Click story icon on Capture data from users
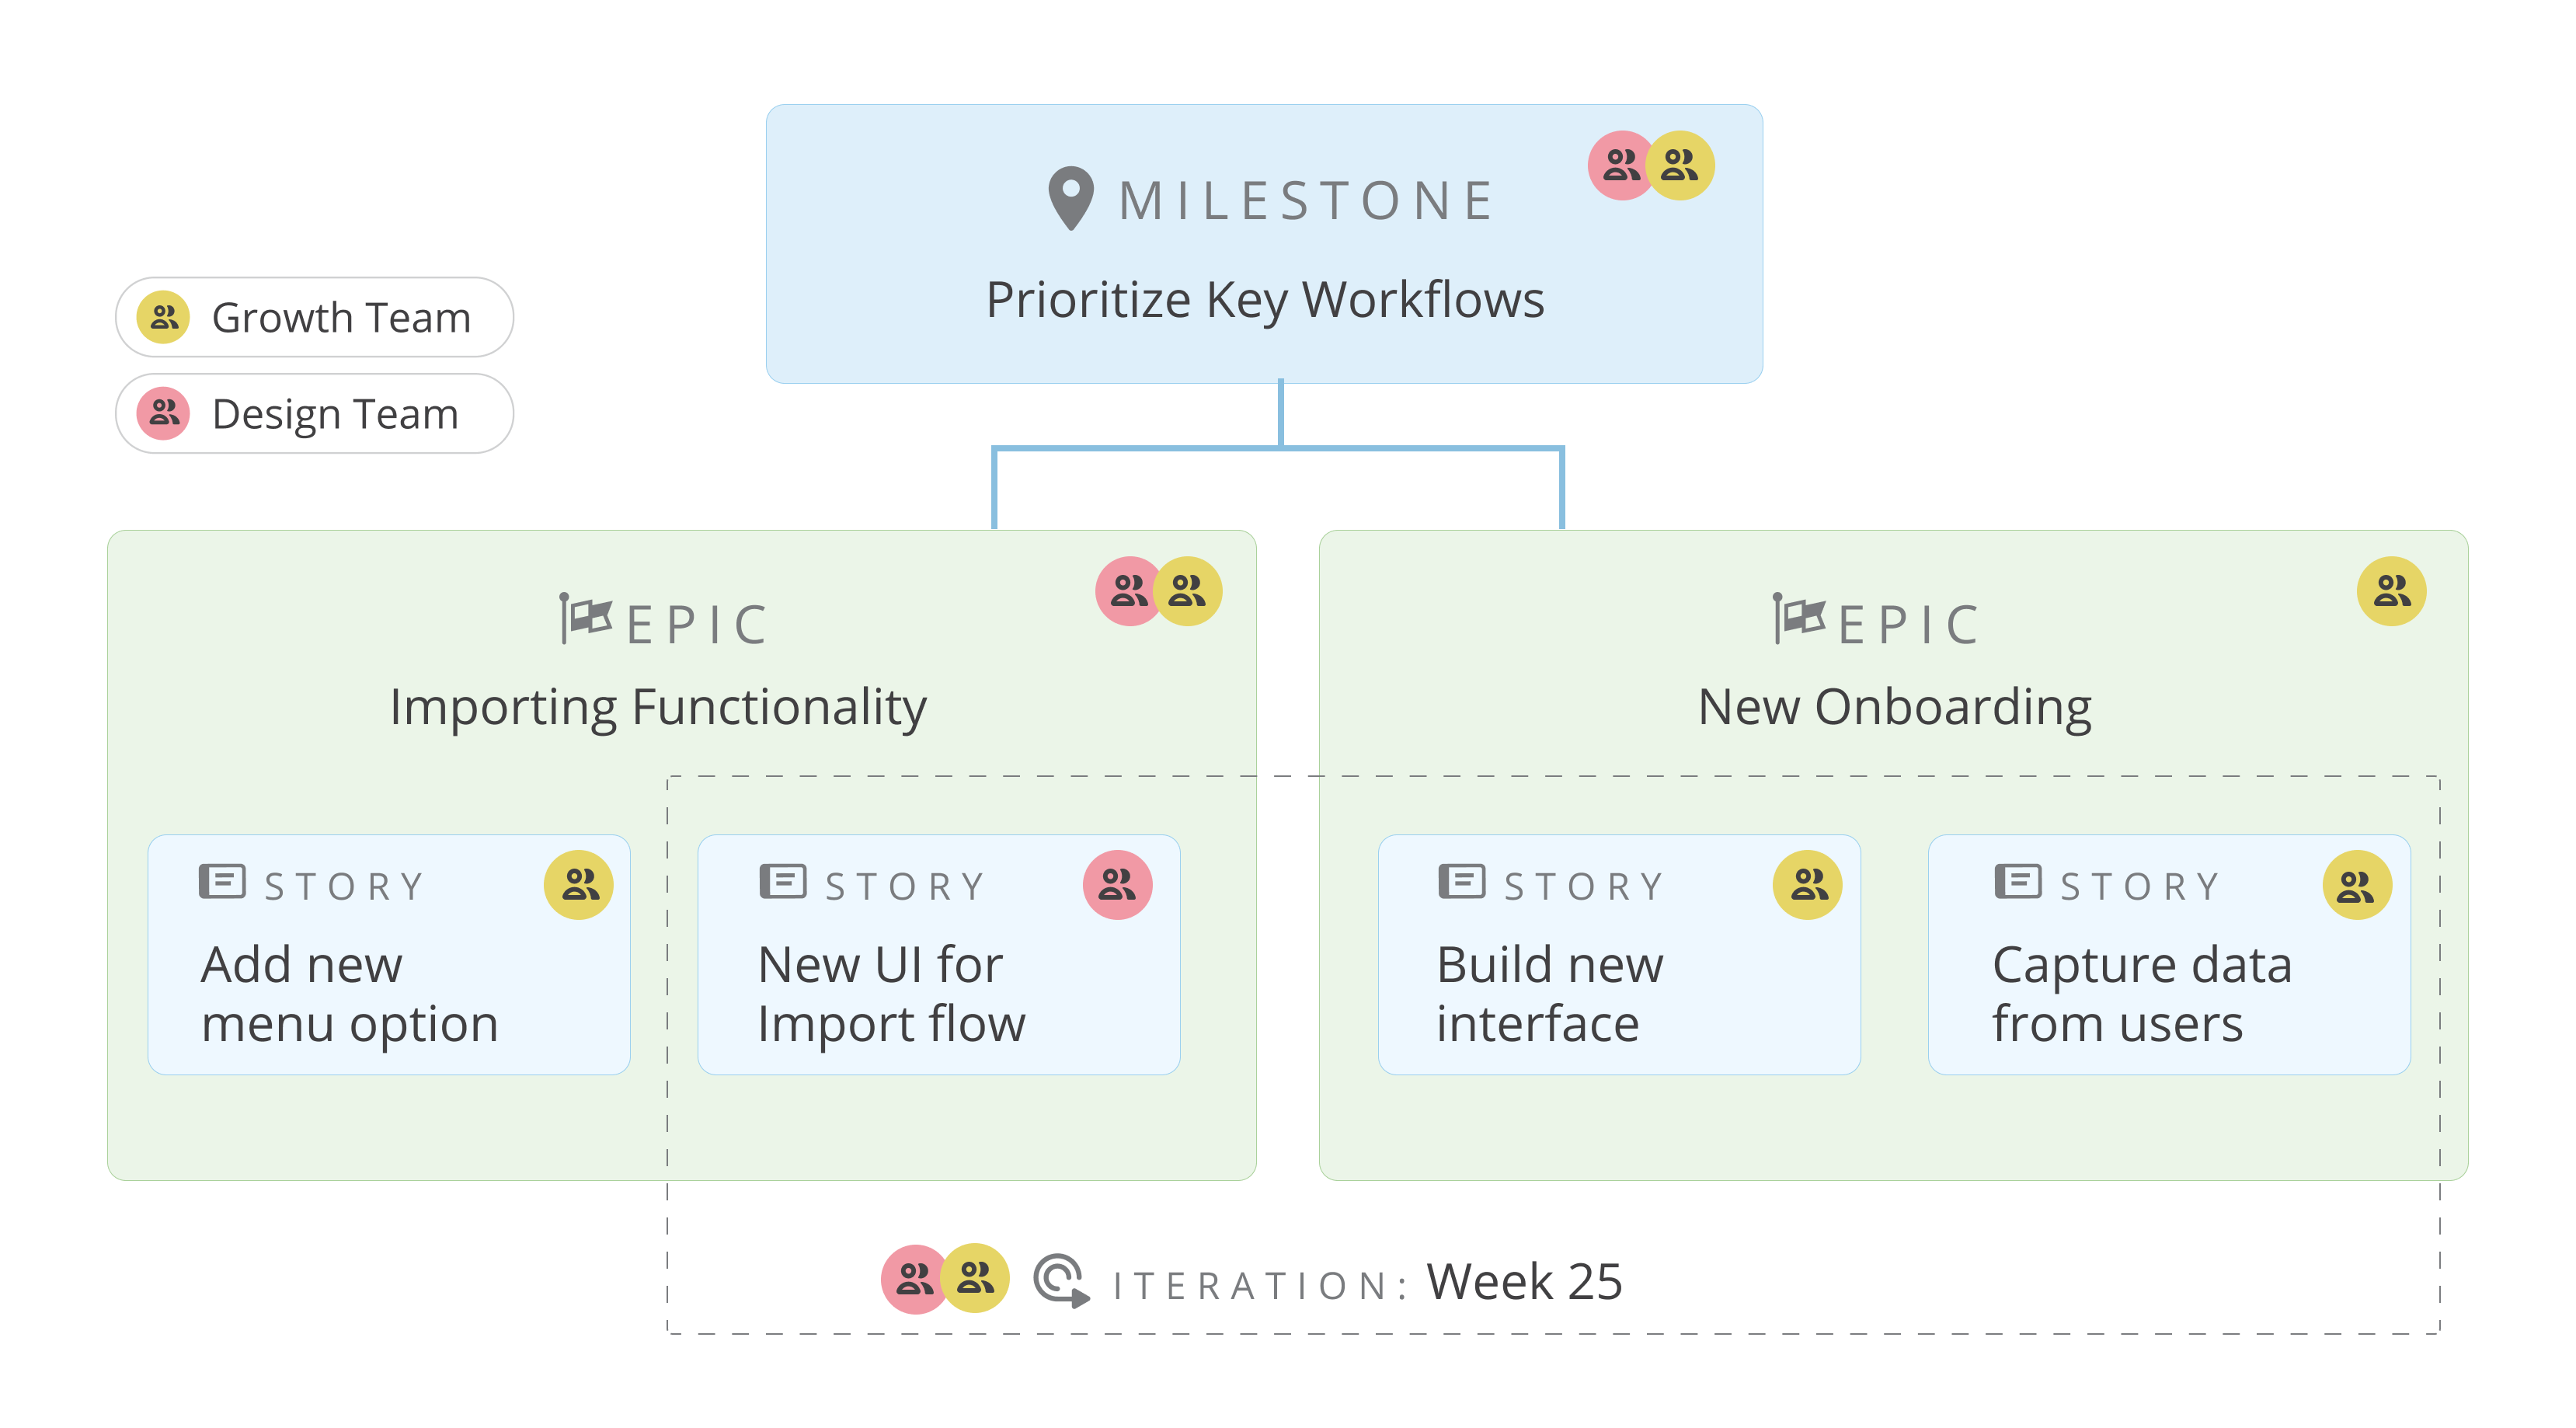Screen dimensions: 2576x1428 click(2018, 882)
